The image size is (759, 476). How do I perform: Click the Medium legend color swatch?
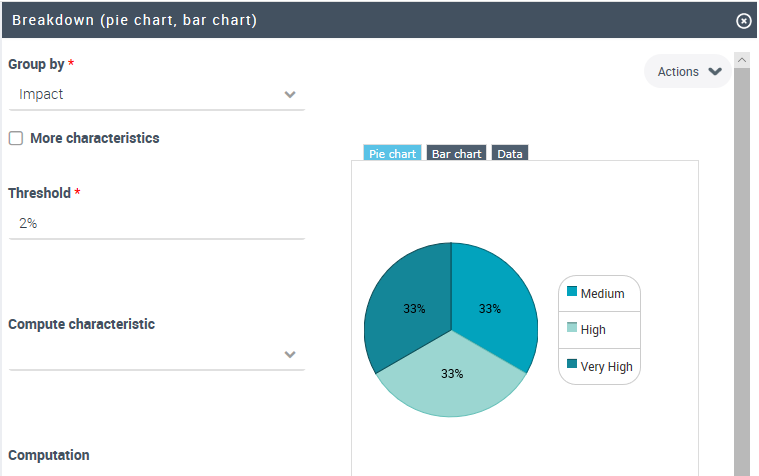point(572,292)
